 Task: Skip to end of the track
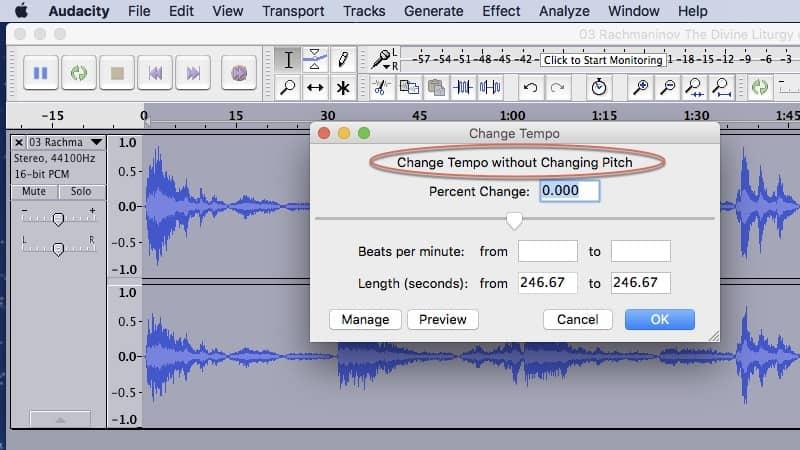tap(193, 73)
